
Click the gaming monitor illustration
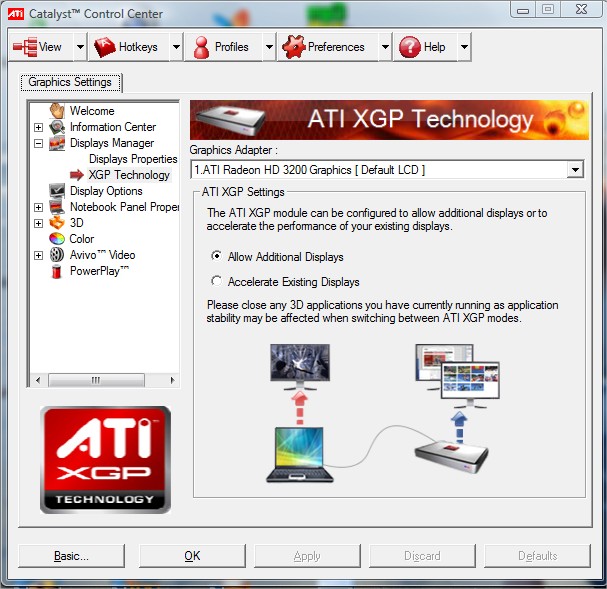pyautogui.click(x=300, y=367)
